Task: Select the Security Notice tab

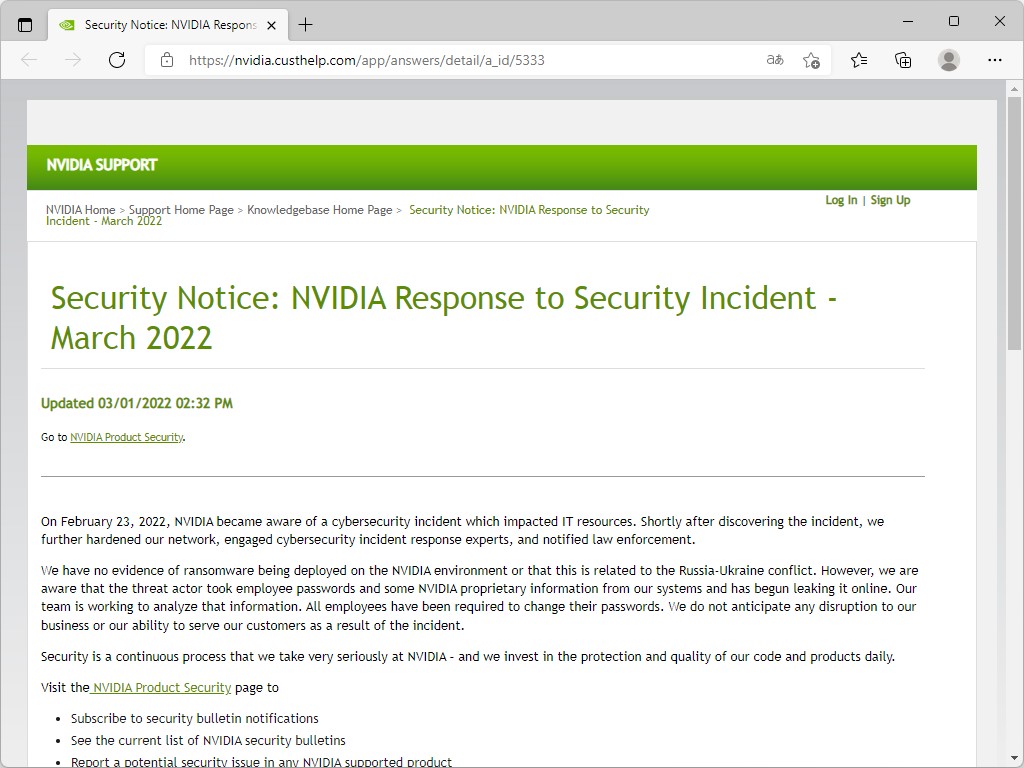Action: tap(168, 25)
